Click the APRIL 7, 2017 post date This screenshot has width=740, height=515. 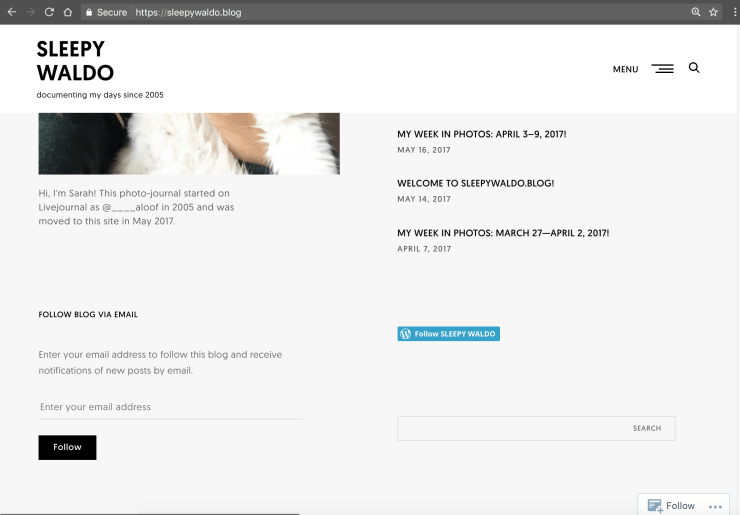[424, 249]
